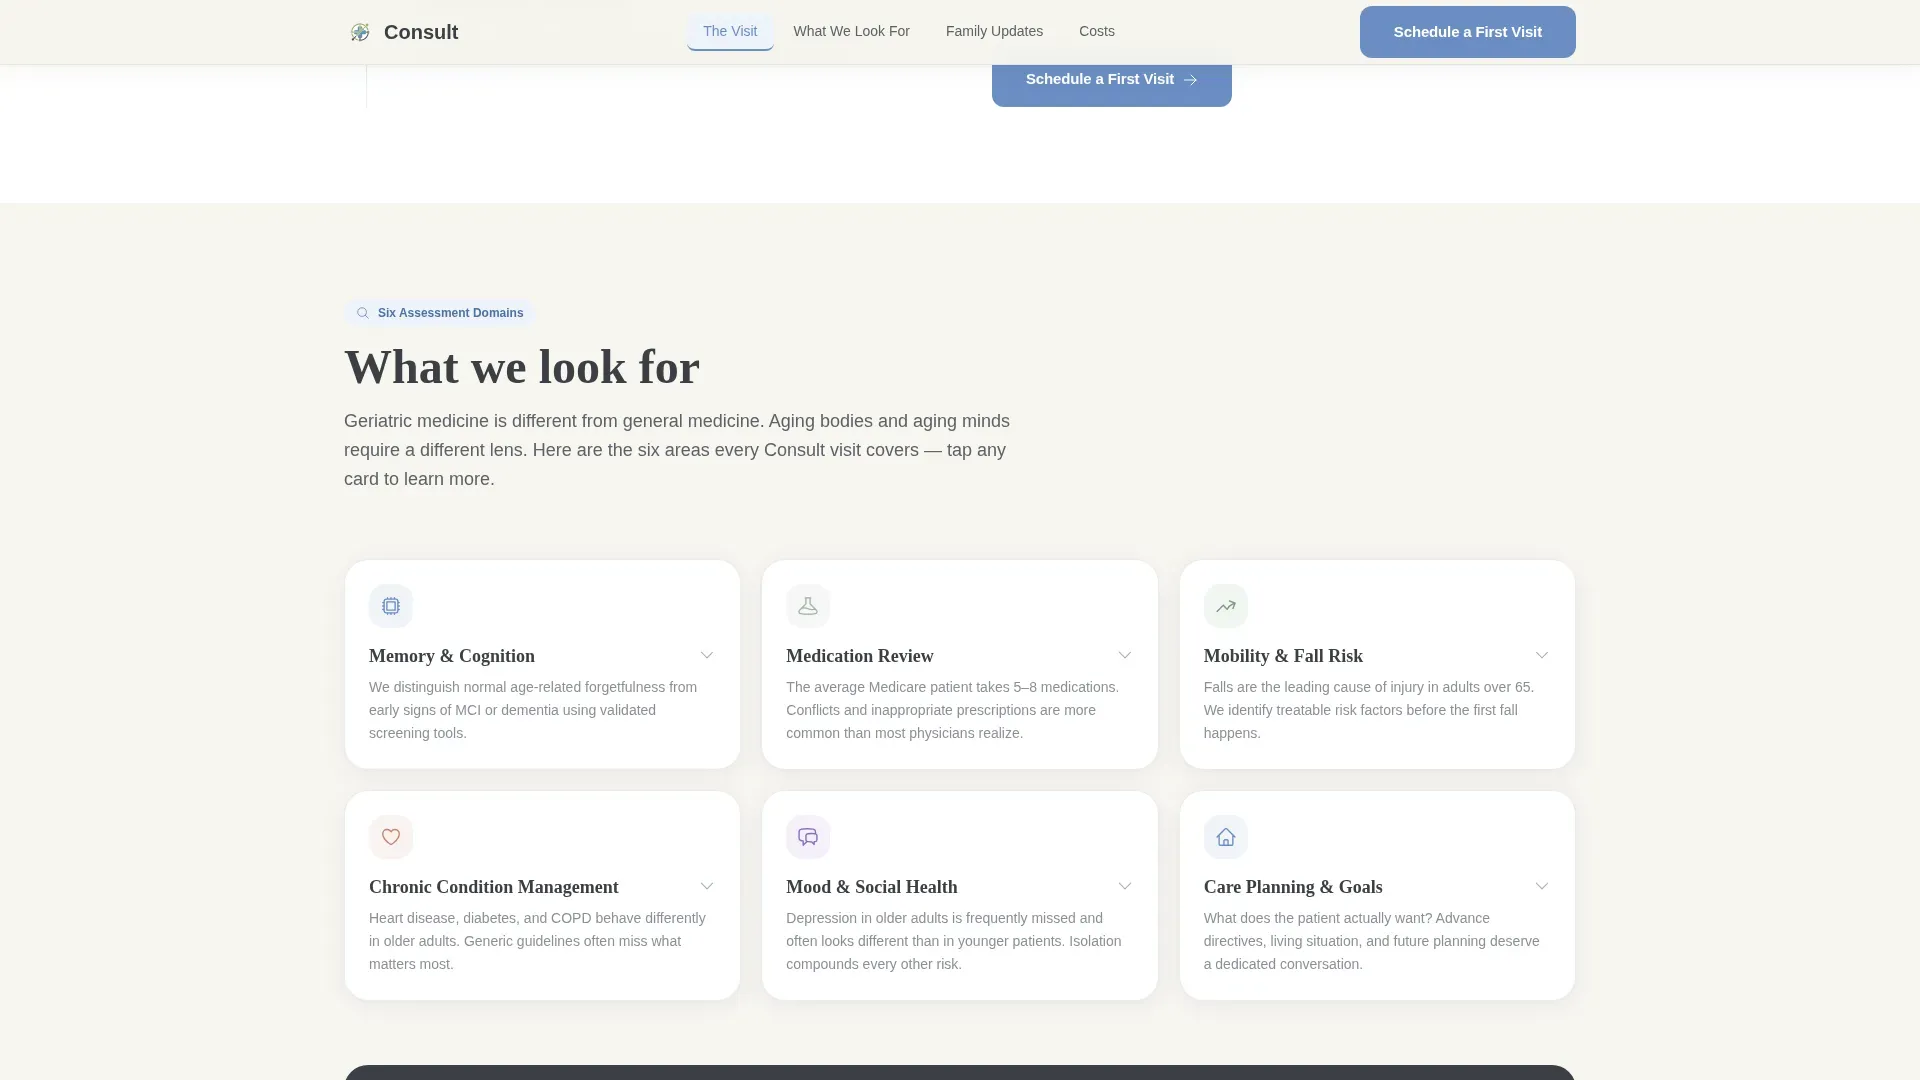Click the Mood & Social Health title
Screen dimensions: 1920x1080
pos(872,887)
